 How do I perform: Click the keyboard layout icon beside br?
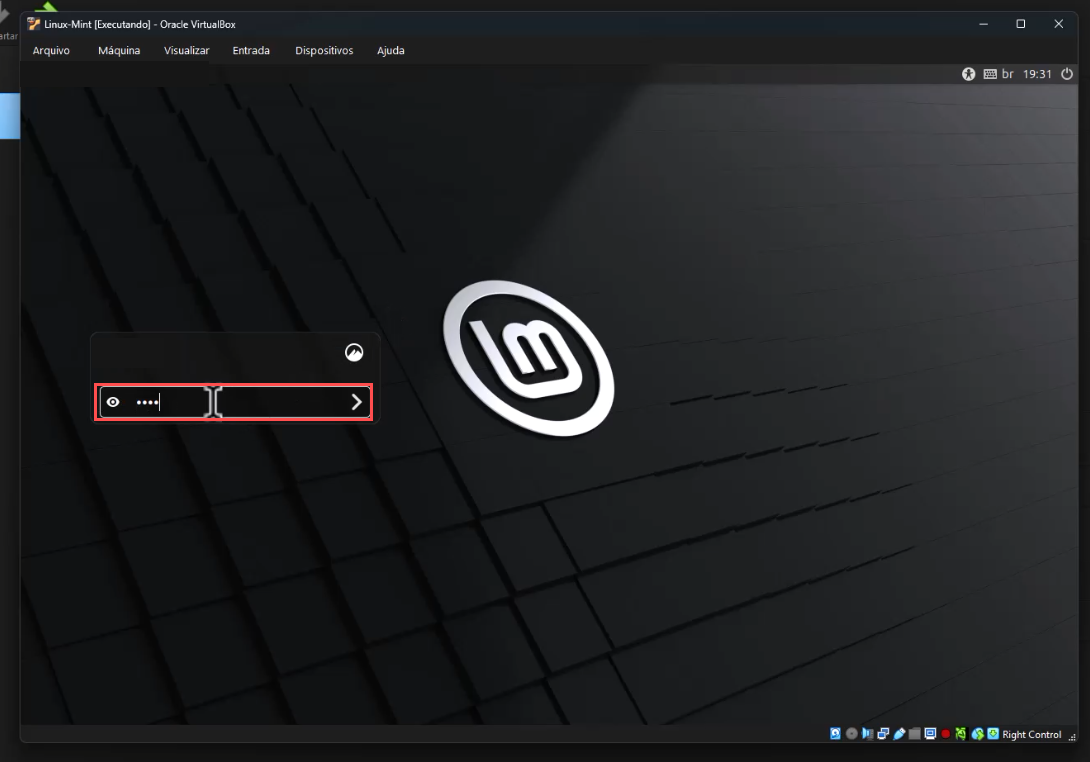[990, 74]
